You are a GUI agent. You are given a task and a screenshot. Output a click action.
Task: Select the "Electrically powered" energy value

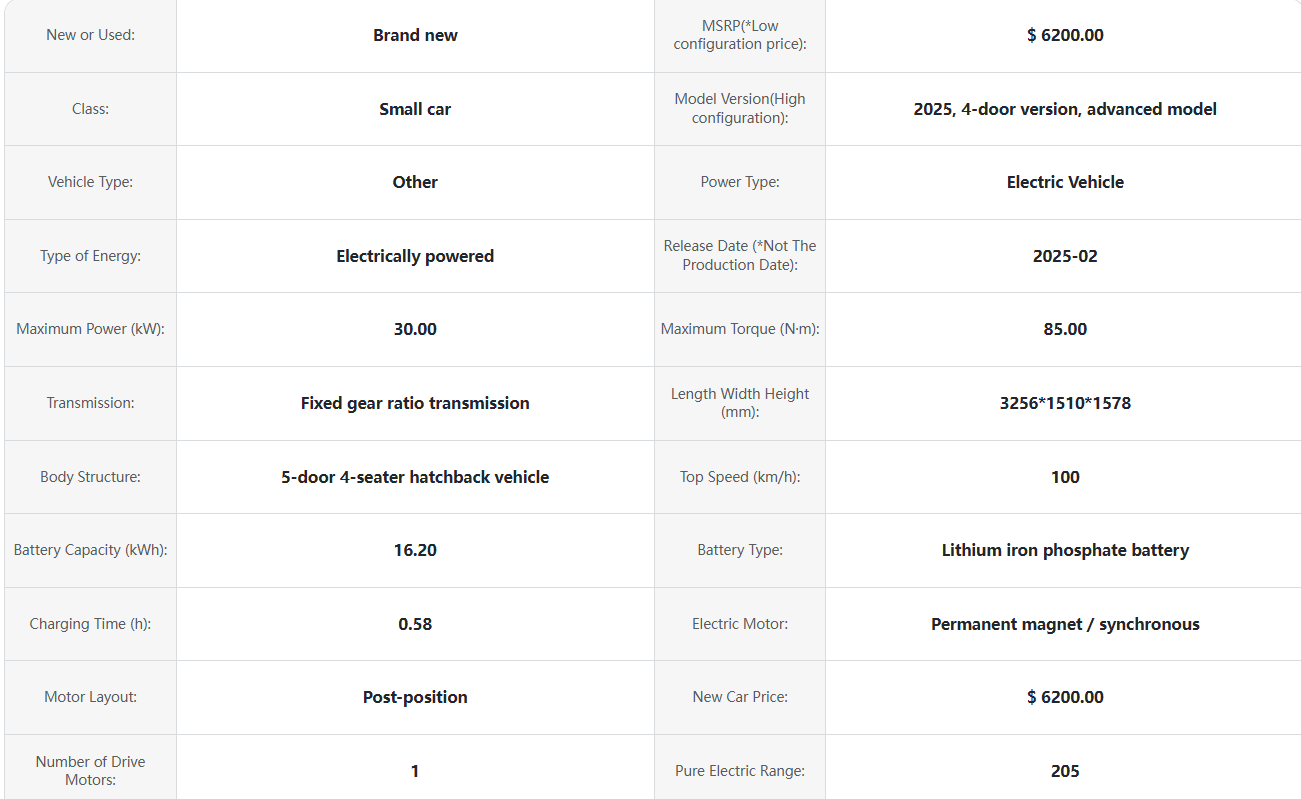tap(415, 256)
